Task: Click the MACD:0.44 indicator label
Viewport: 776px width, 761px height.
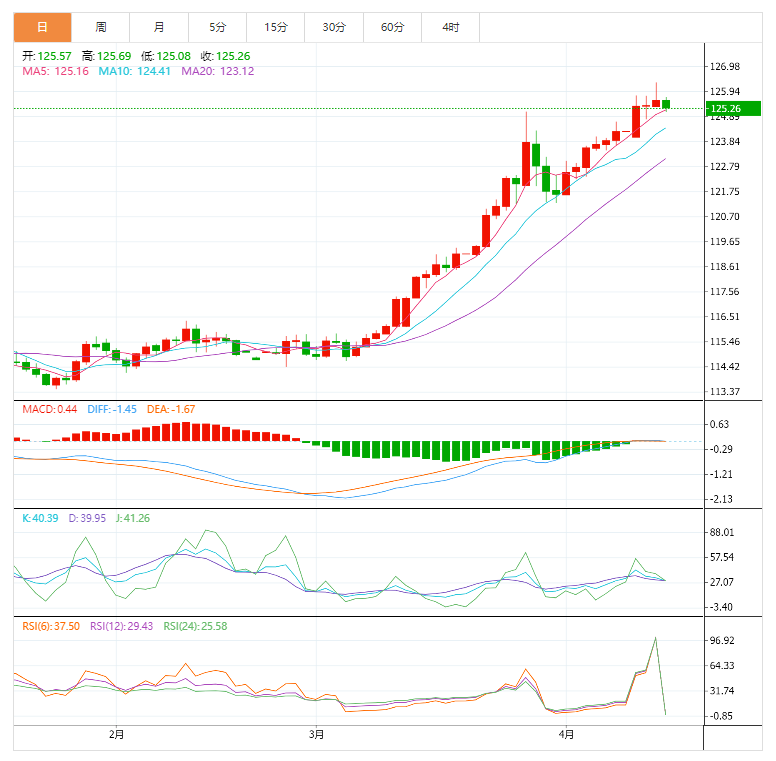Action: pyautogui.click(x=49, y=410)
